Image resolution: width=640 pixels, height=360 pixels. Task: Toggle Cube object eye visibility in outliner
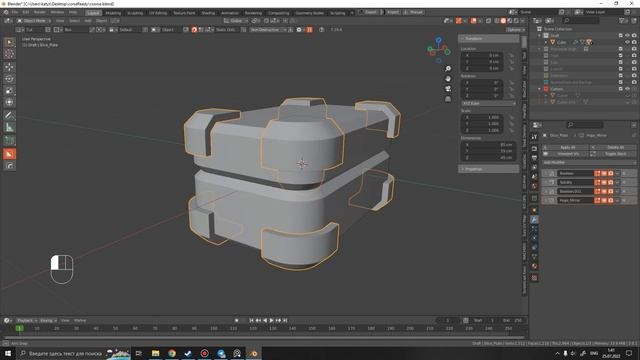(627, 42)
